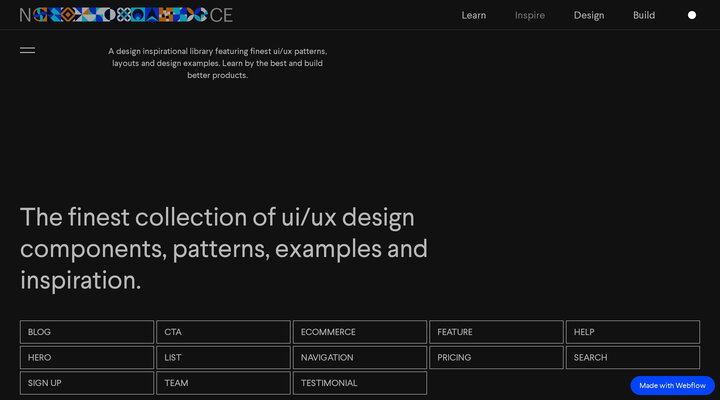
Task: Open the BLOG category
Action: pyautogui.click(x=87, y=332)
